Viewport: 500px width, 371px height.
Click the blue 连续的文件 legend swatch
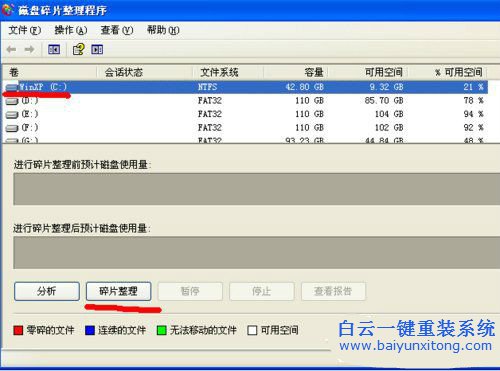[x=90, y=330]
